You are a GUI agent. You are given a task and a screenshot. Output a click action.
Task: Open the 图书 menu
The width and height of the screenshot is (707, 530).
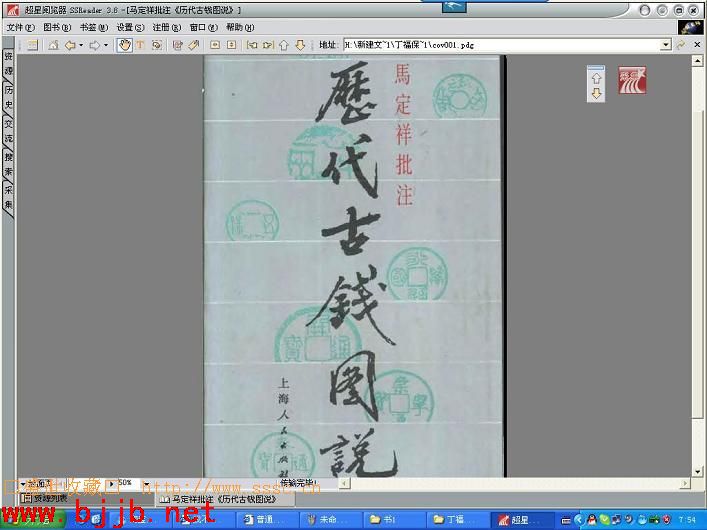[57, 28]
